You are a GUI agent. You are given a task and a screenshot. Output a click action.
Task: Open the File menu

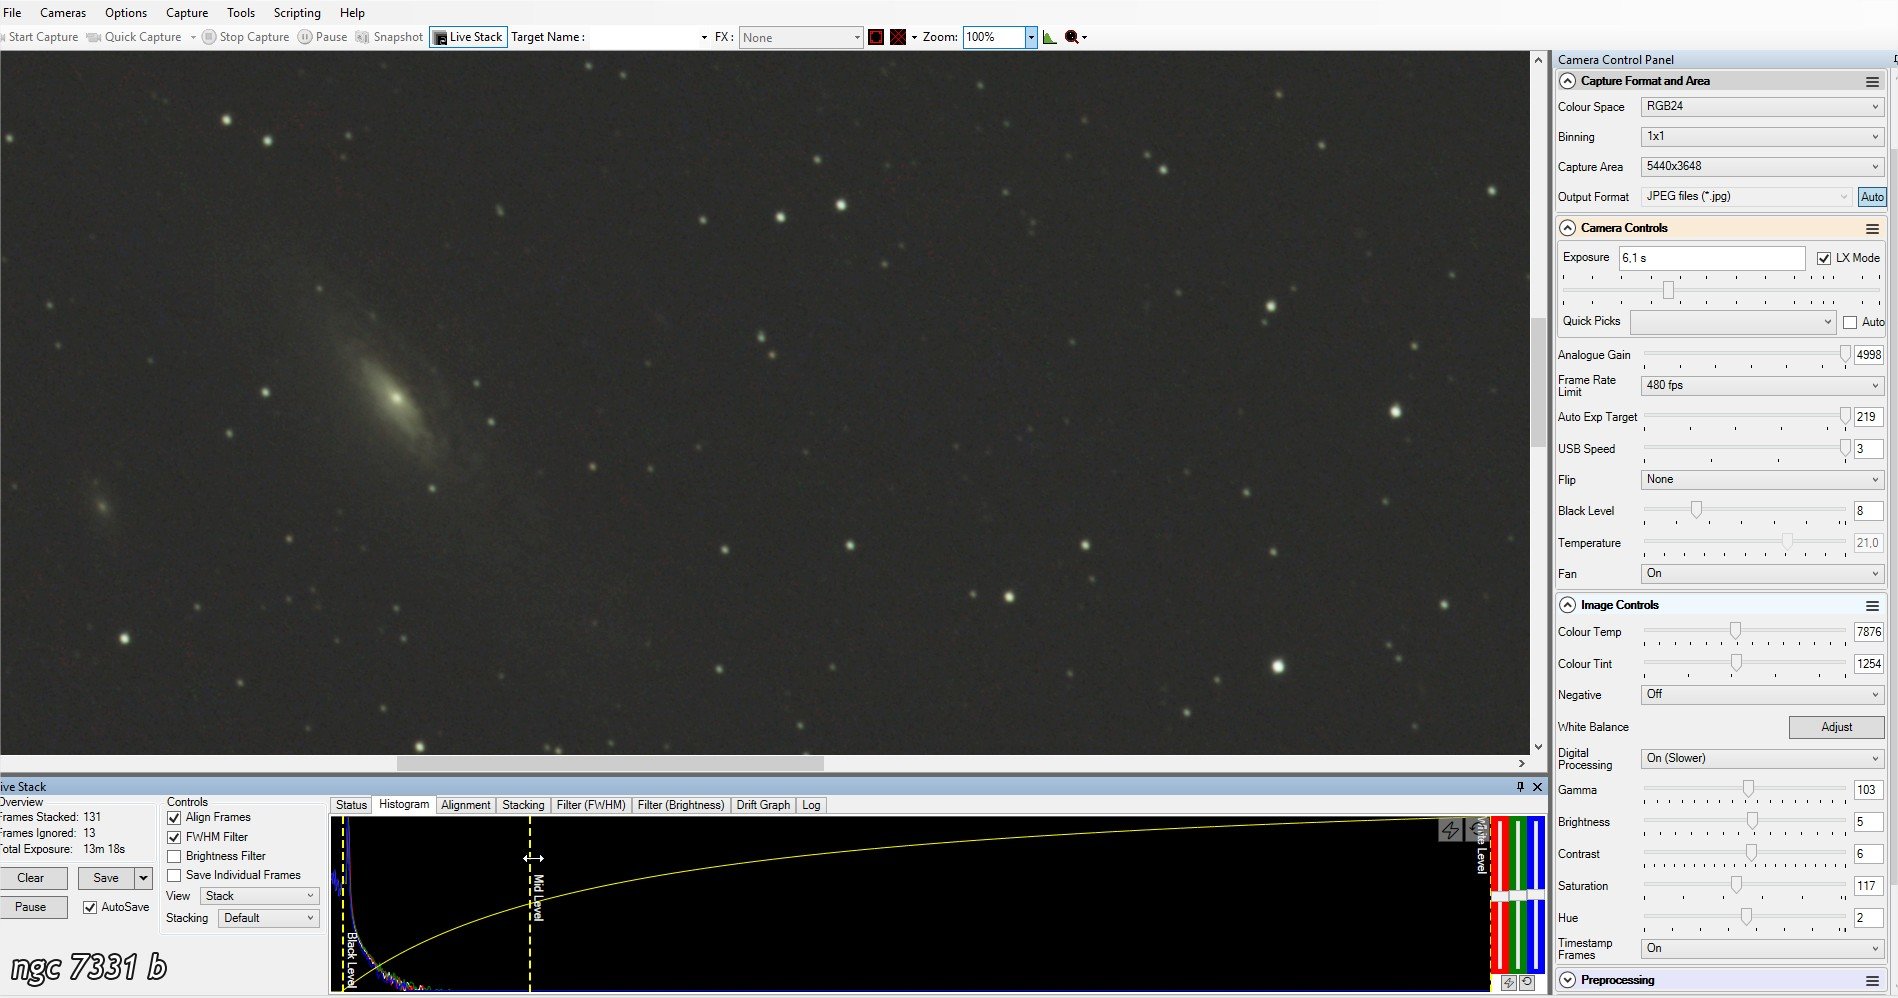(12, 13)
